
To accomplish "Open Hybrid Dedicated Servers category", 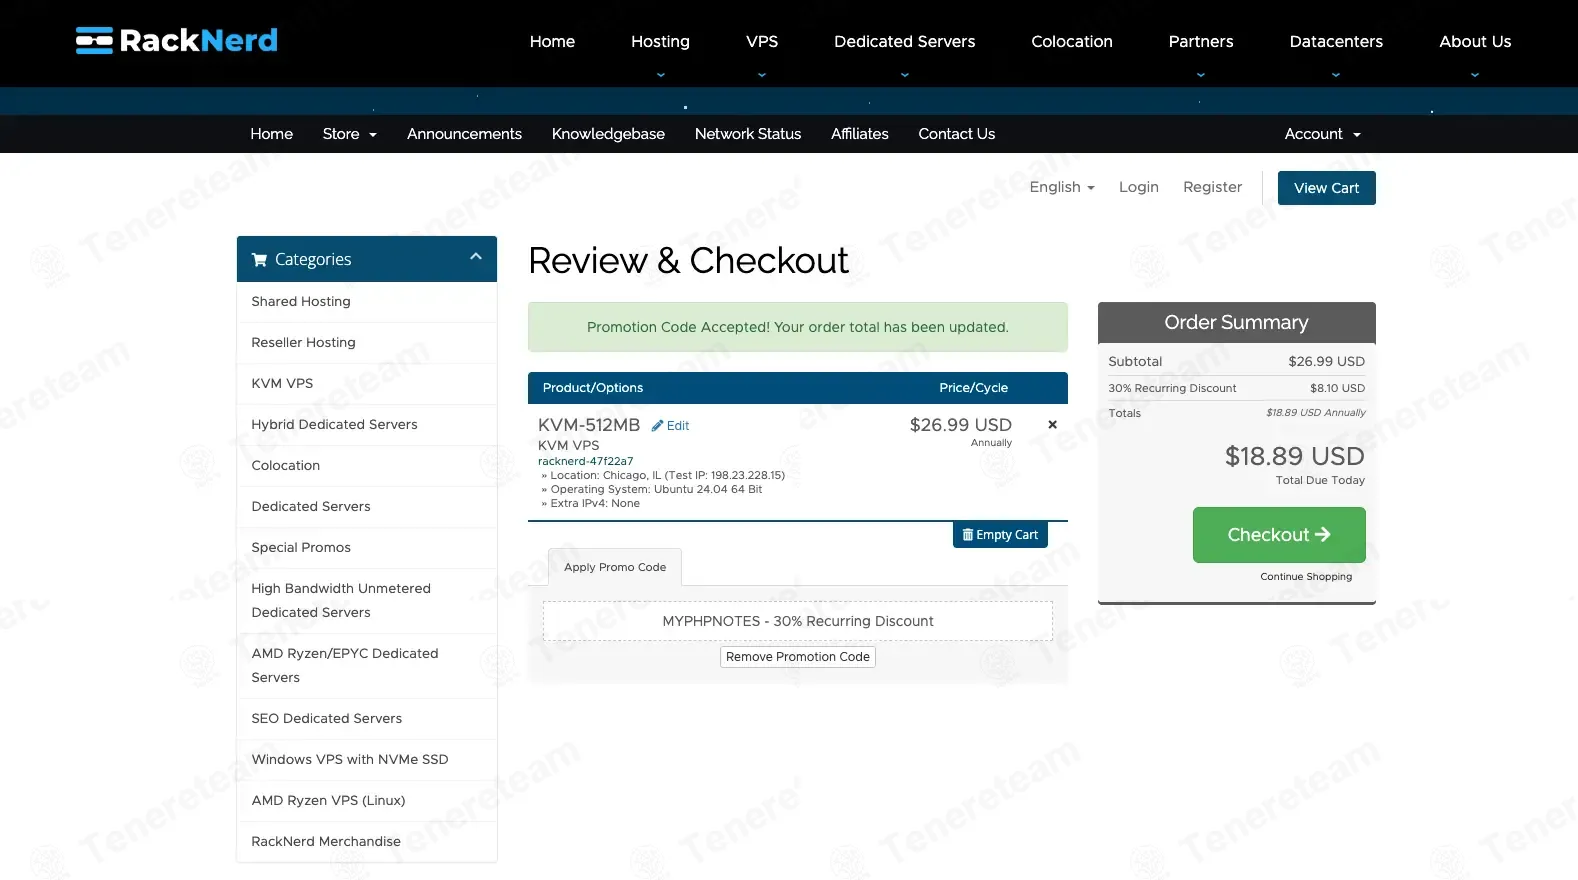I will [x=367, y=425].
